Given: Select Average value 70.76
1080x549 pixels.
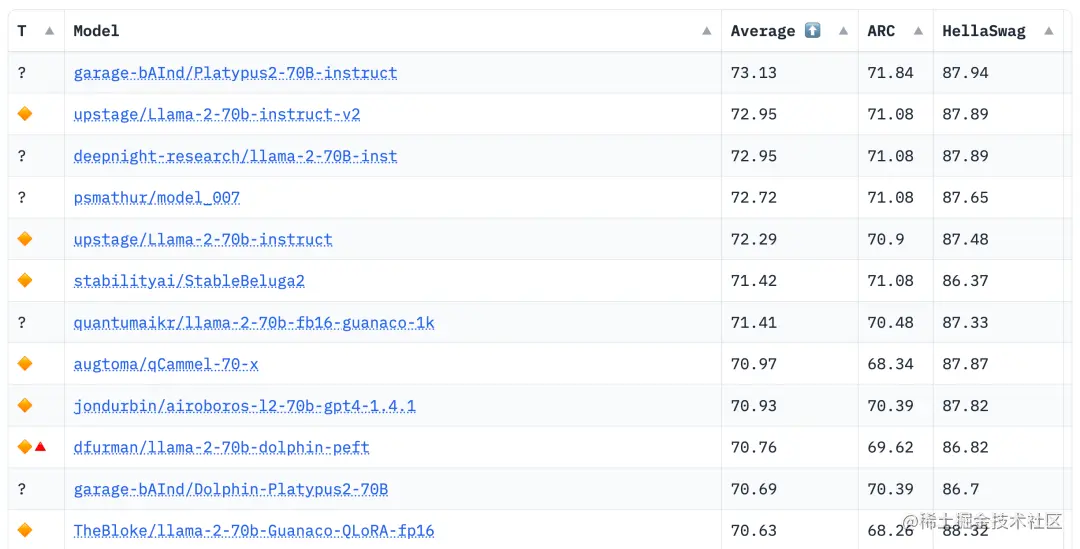Looking at the screenshot, I should pyautogui.click(x=754, y=448).
